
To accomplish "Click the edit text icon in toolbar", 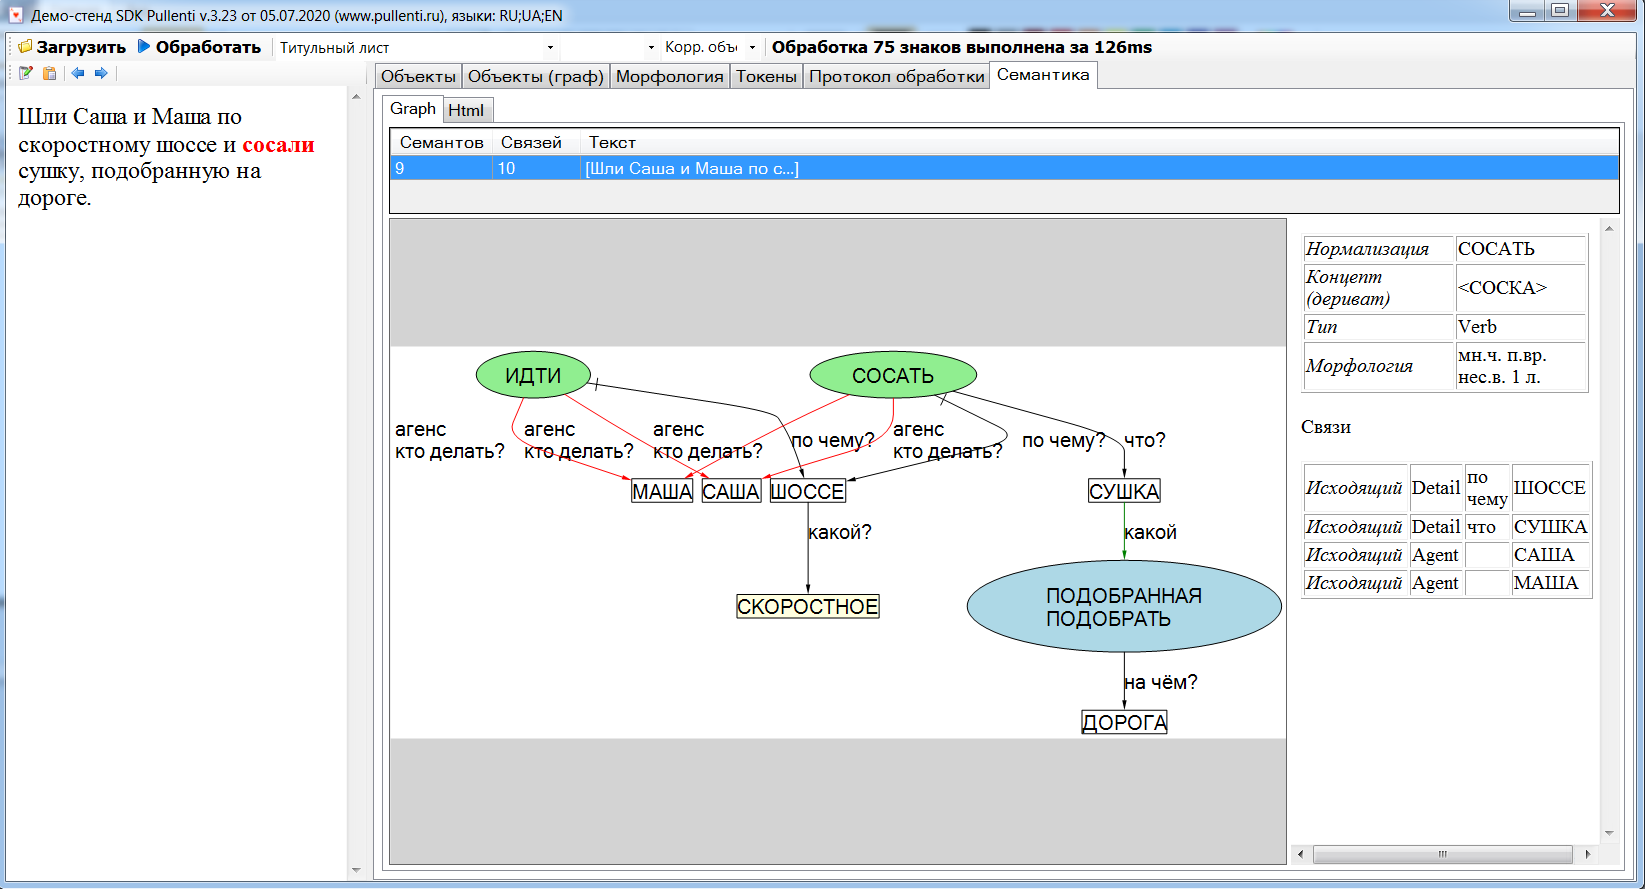I will [26, 73].
